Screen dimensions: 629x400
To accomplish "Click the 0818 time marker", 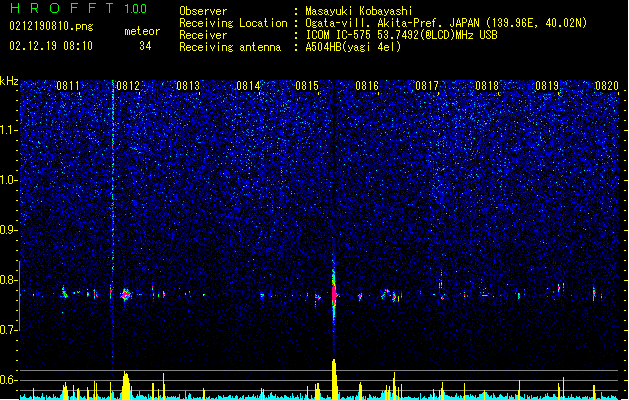I will (x=487, y=86).
